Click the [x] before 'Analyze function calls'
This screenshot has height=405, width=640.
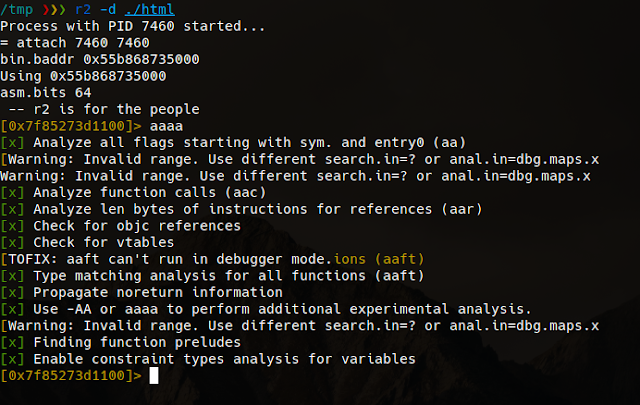[x=12, y=192]
